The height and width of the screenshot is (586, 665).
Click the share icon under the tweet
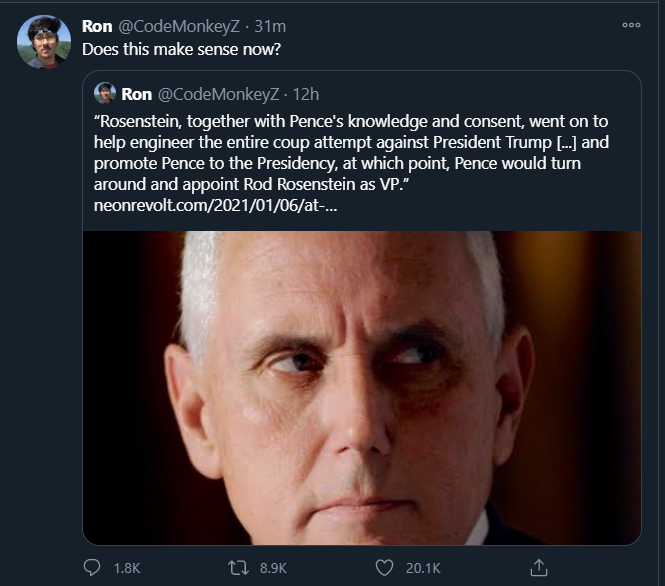[539, 567]
